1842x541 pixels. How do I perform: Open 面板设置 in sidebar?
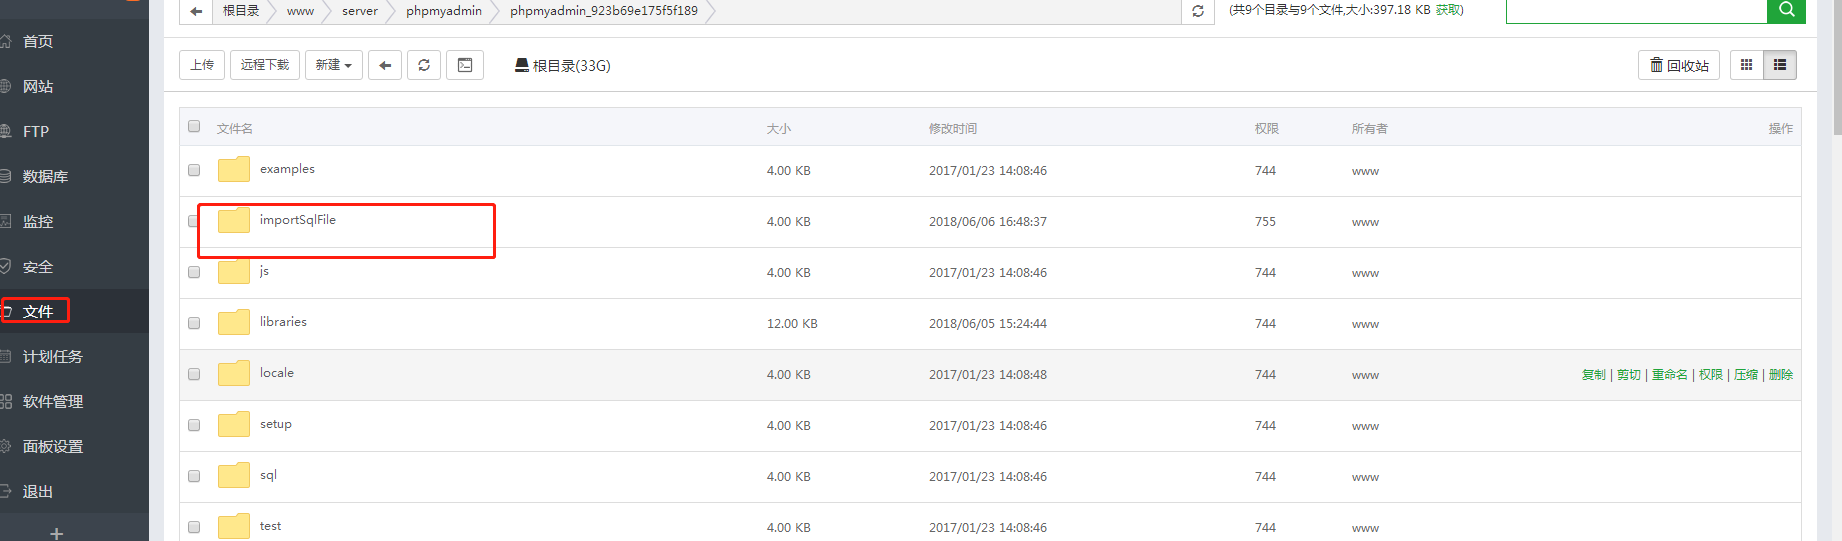click(52, 446)
